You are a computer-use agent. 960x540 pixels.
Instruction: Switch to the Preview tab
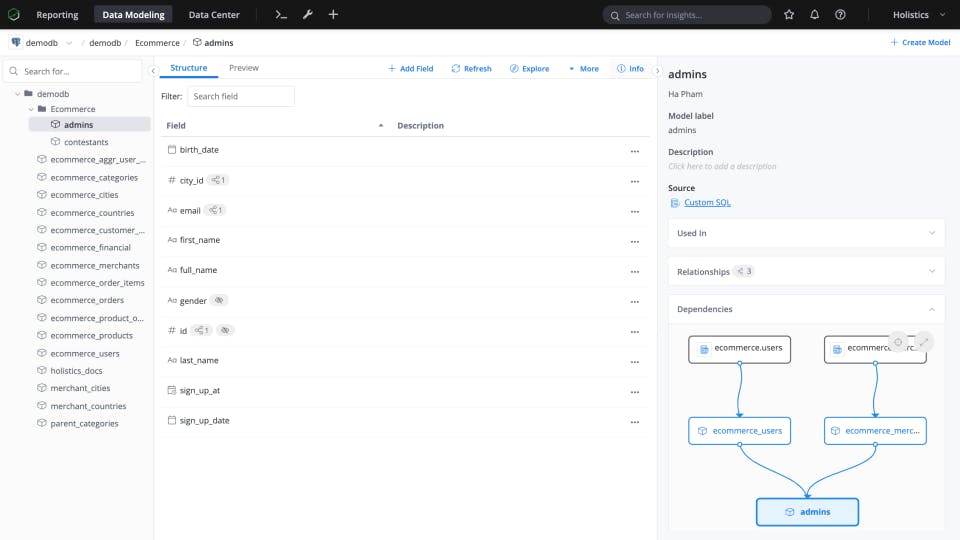pos(244,68)
